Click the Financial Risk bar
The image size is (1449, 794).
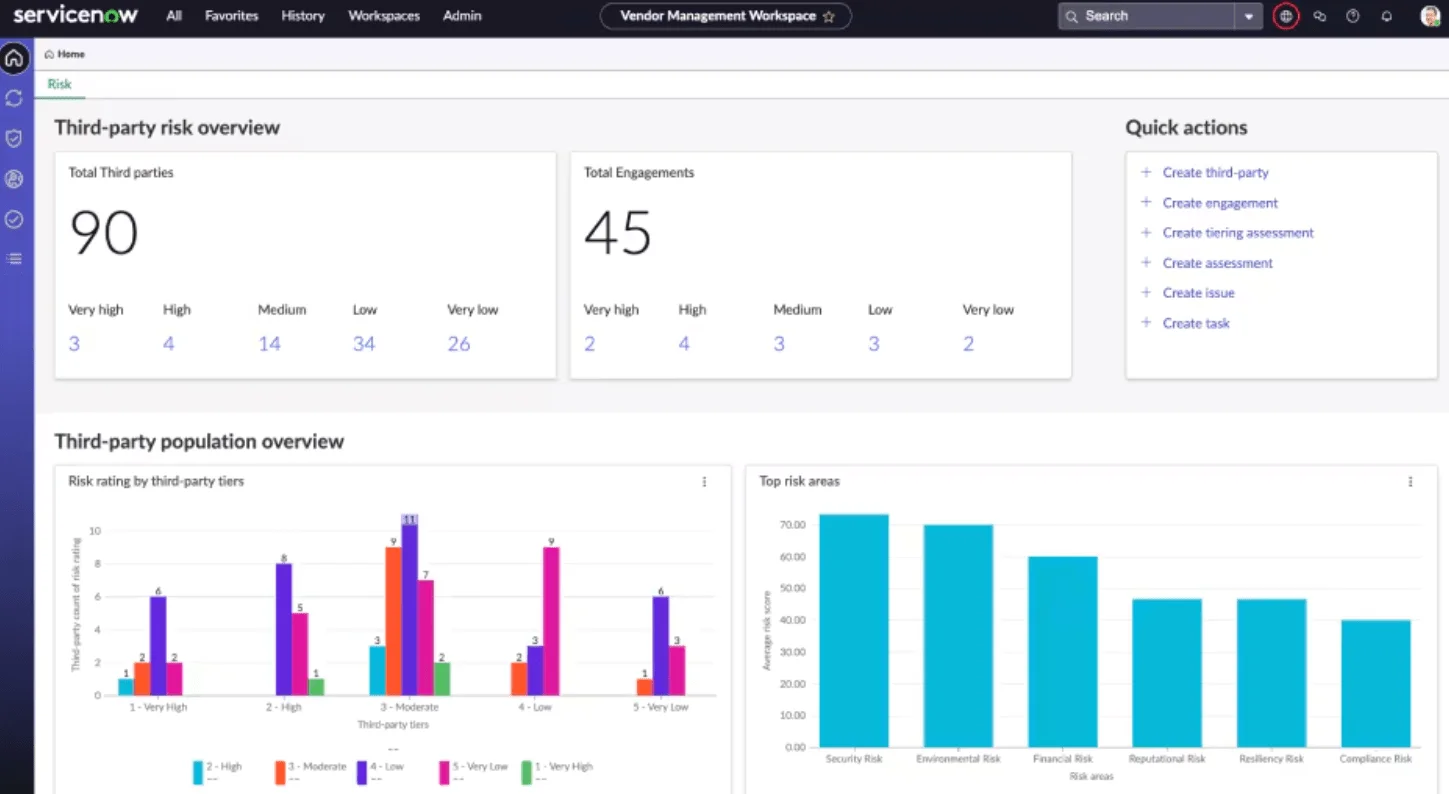(1063, 652)
